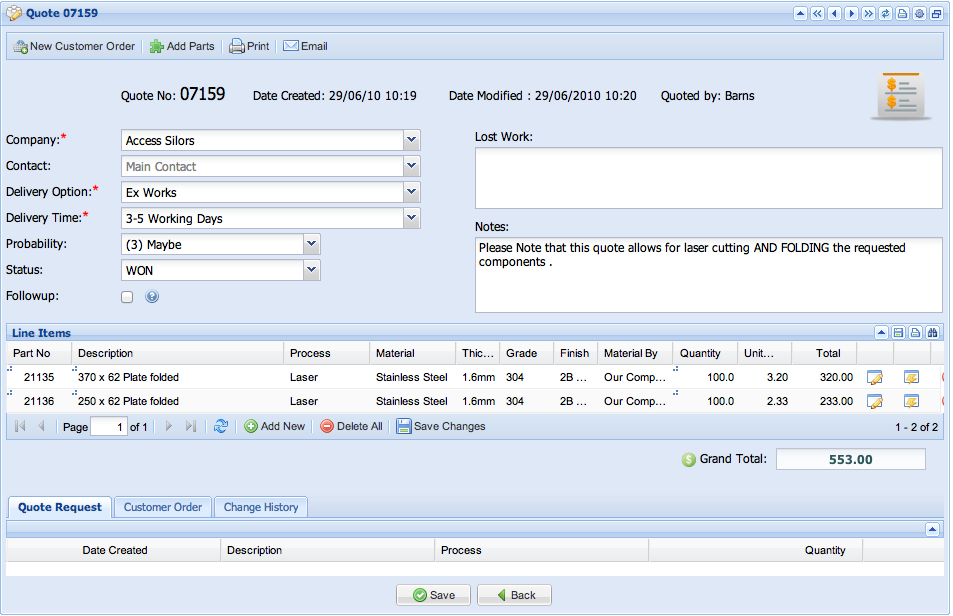Screen dimensions: 953x616
Task: Sort by the Description column header in Line Items
Action: click(177, 353)
